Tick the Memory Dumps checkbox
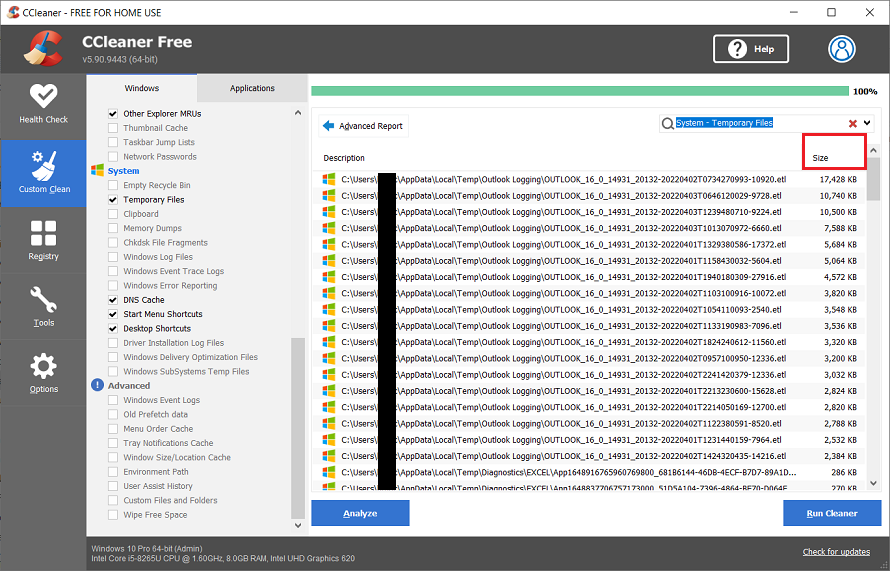Screen dimensions: 890x571 [113, 228]
